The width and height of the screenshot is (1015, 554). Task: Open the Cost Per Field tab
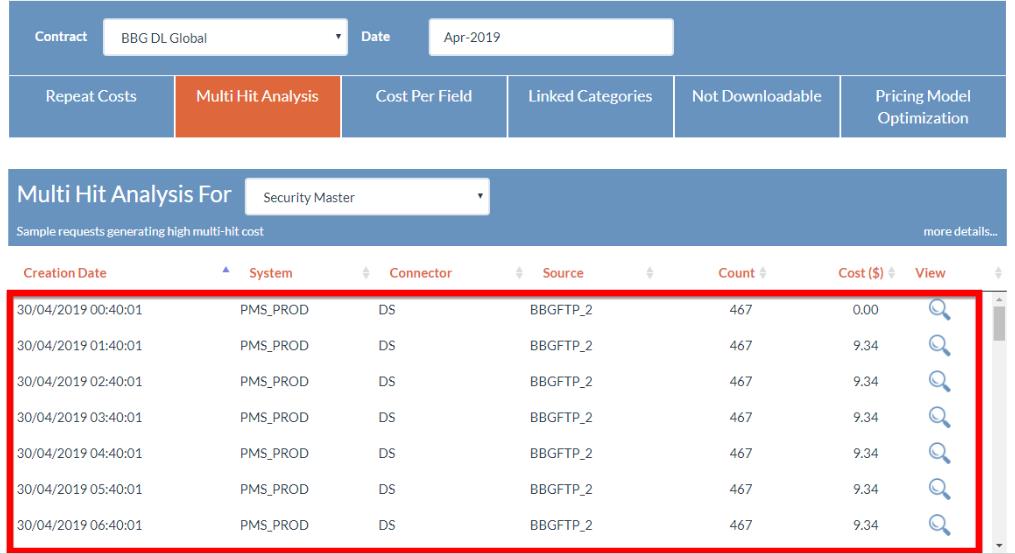tap(423, 97)
